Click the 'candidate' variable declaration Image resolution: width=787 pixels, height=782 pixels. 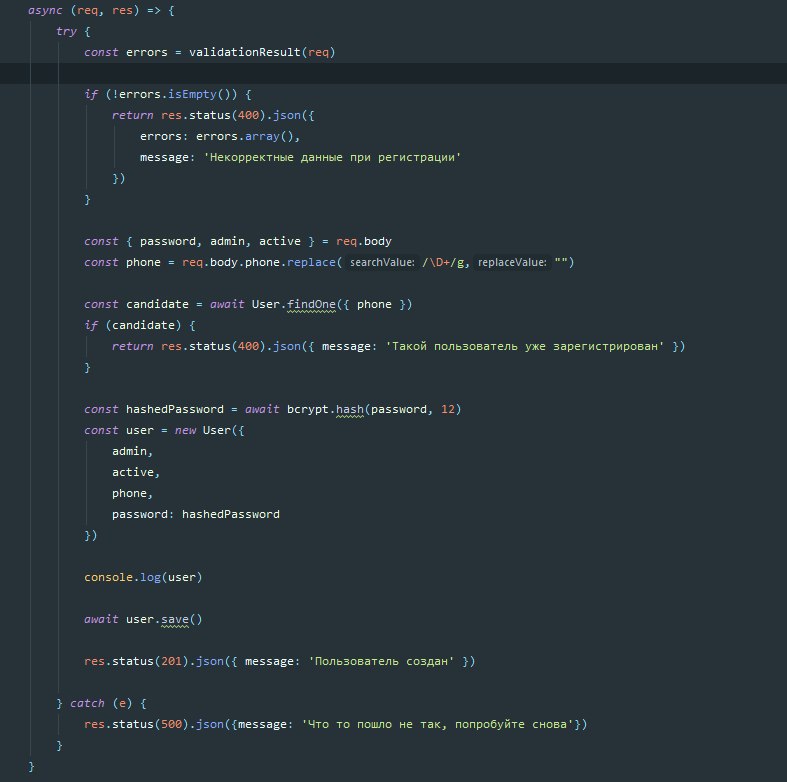coord(157,305)
